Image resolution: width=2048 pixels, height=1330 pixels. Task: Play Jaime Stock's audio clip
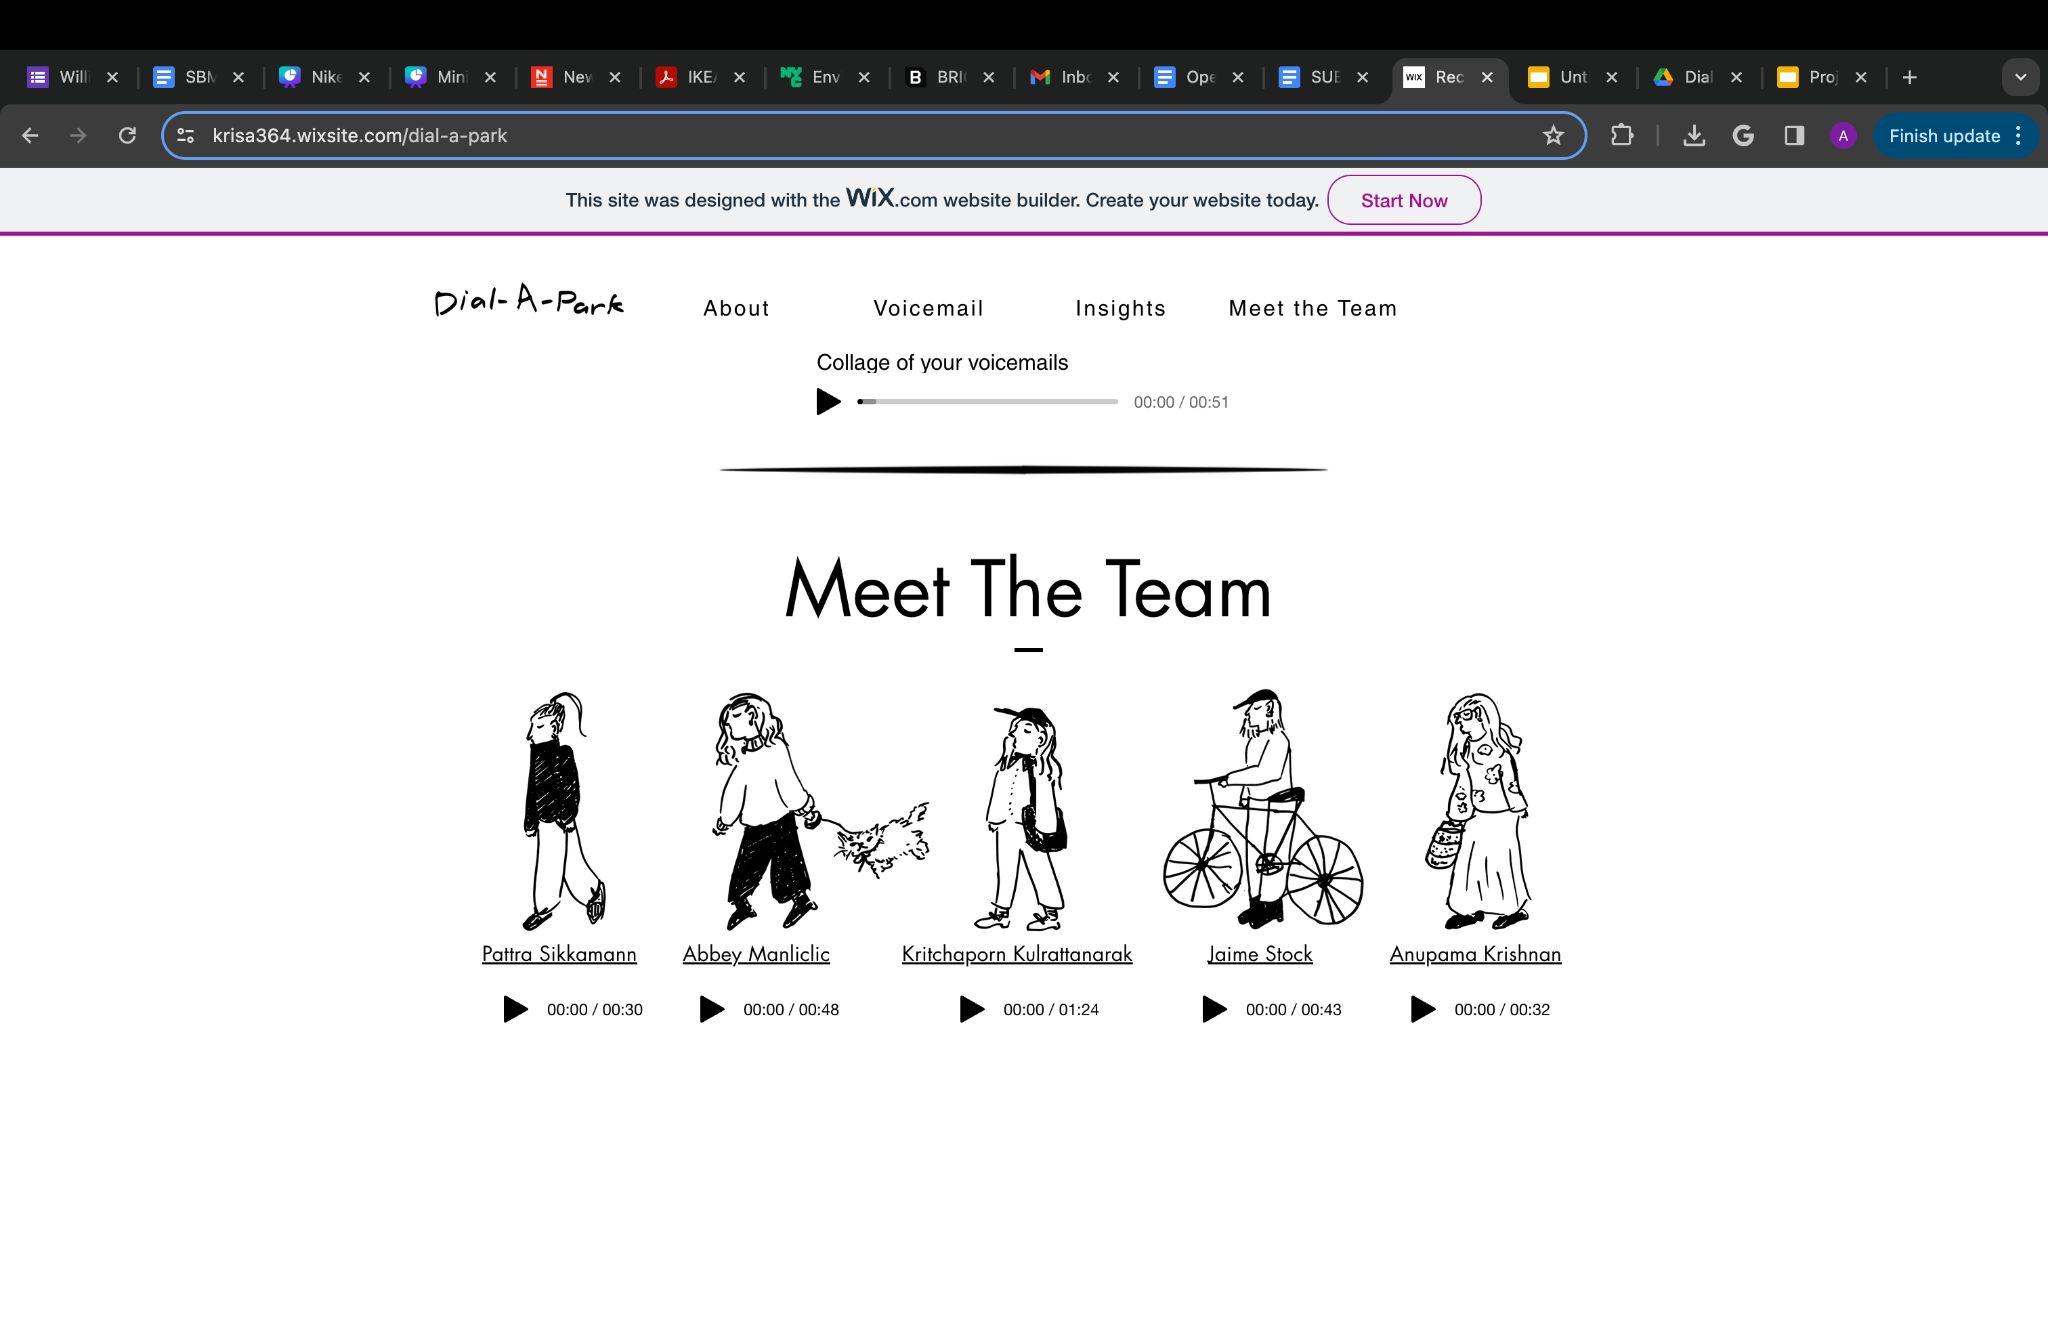[1214, 1009]
